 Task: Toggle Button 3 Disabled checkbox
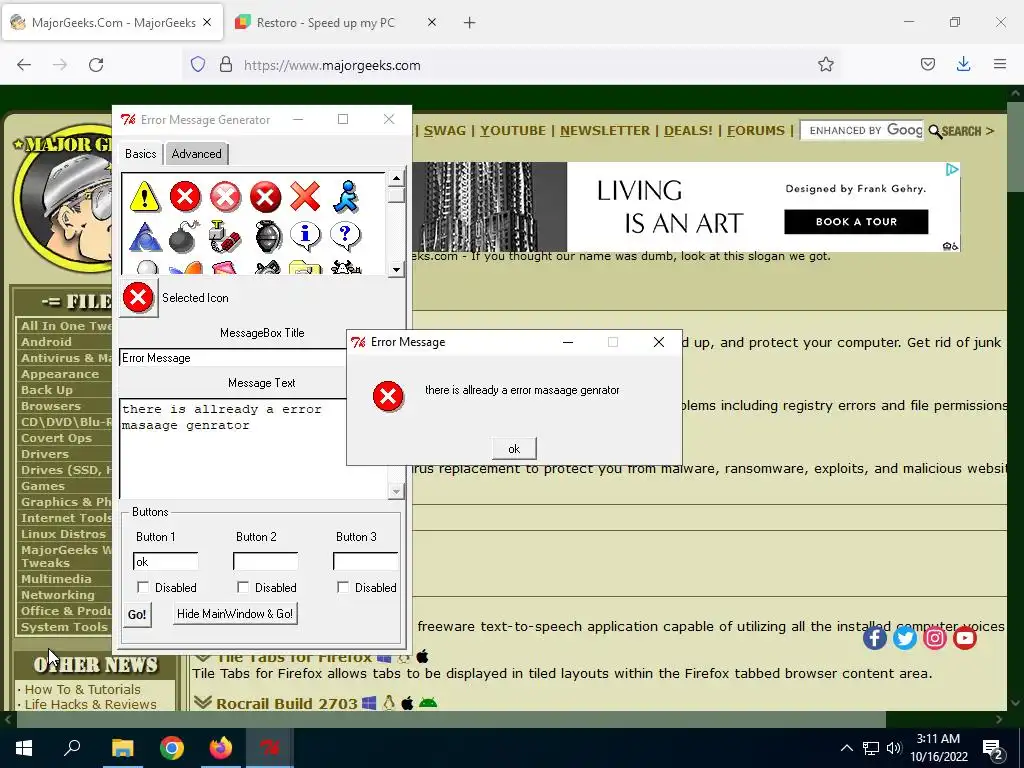[343, 587]
